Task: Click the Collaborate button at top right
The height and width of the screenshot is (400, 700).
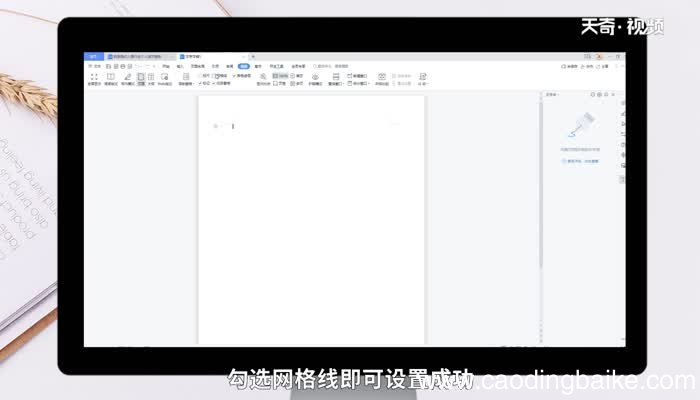Action: pyautogui.click(x=587, y=66)
